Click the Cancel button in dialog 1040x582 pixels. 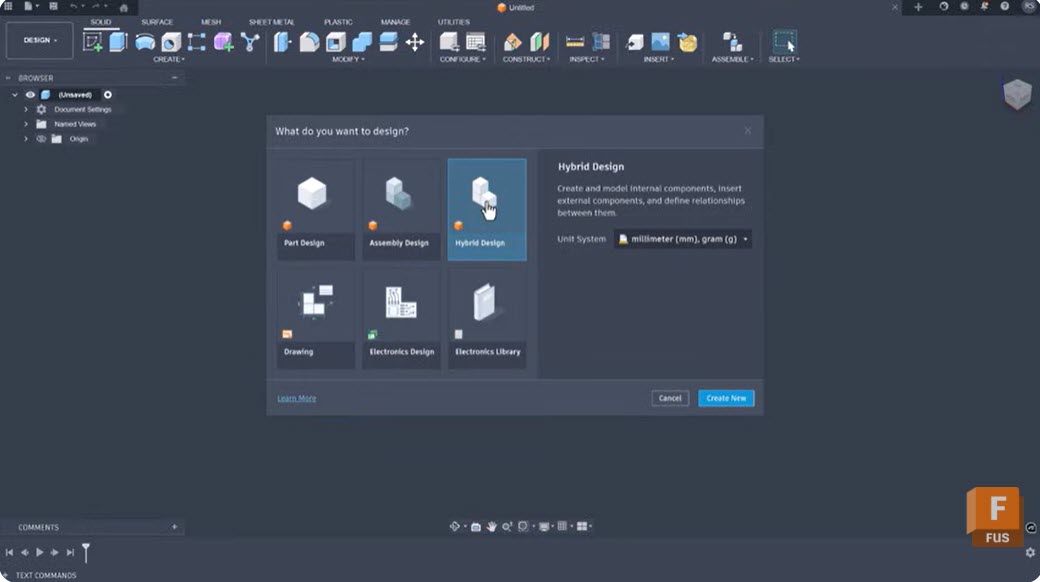coord(670,398)
